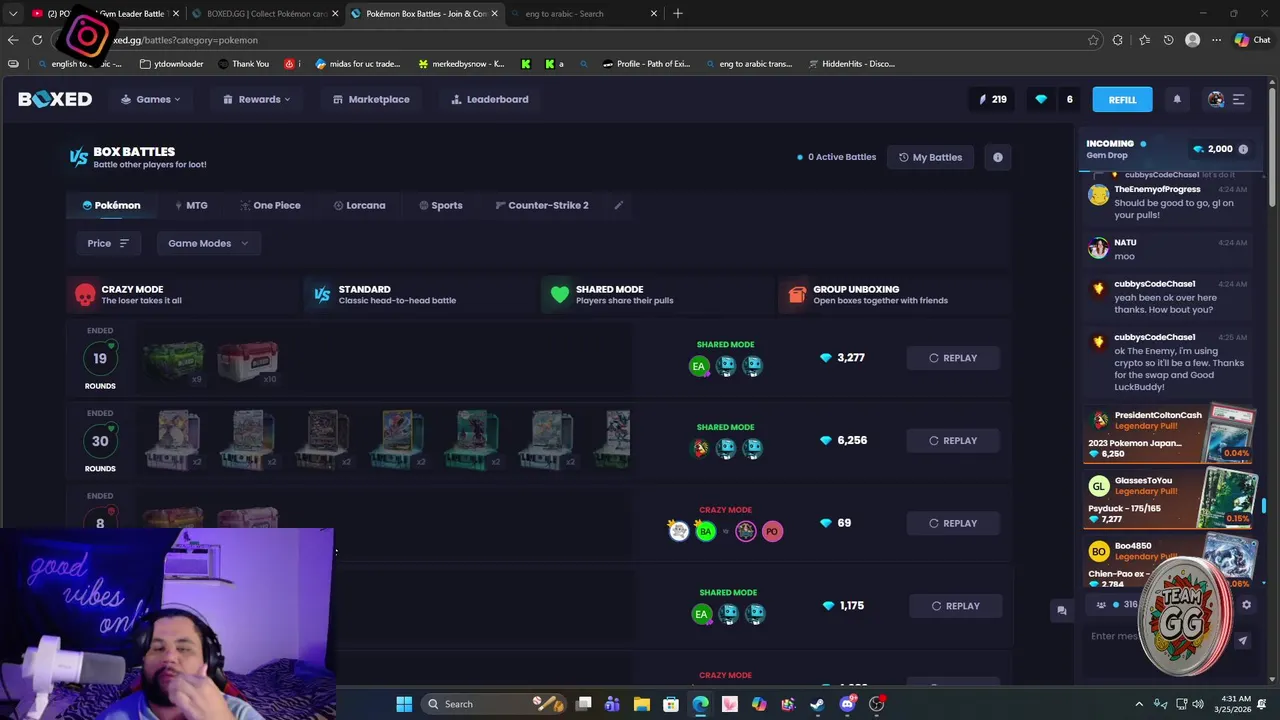Expand the Rewards dropdown
Viewport: 1280px width, 720px height.
point(257,99)
